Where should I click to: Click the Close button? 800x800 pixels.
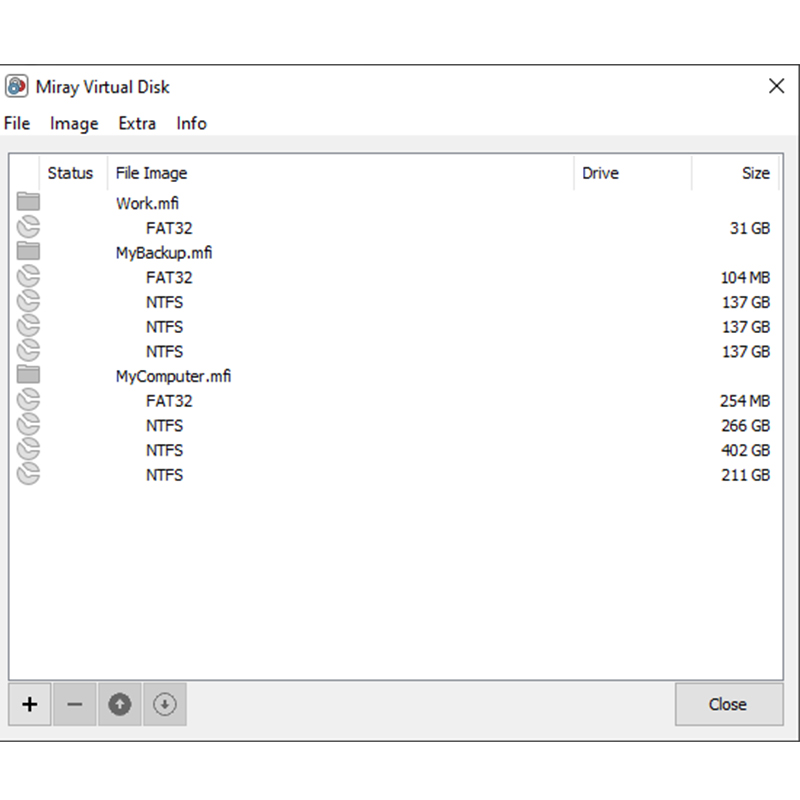[x=729, y=704]
